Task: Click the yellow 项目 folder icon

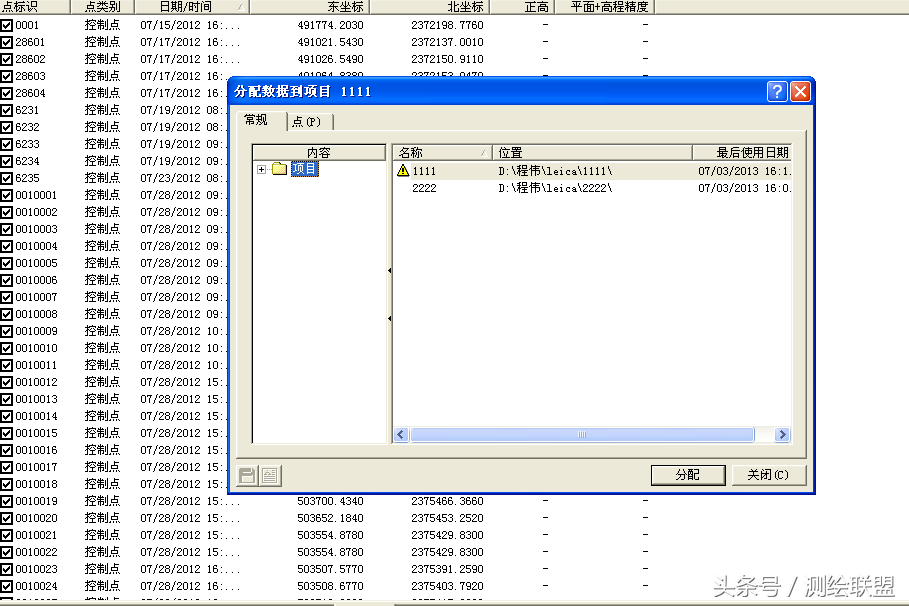Action: [x=279, y=169]
